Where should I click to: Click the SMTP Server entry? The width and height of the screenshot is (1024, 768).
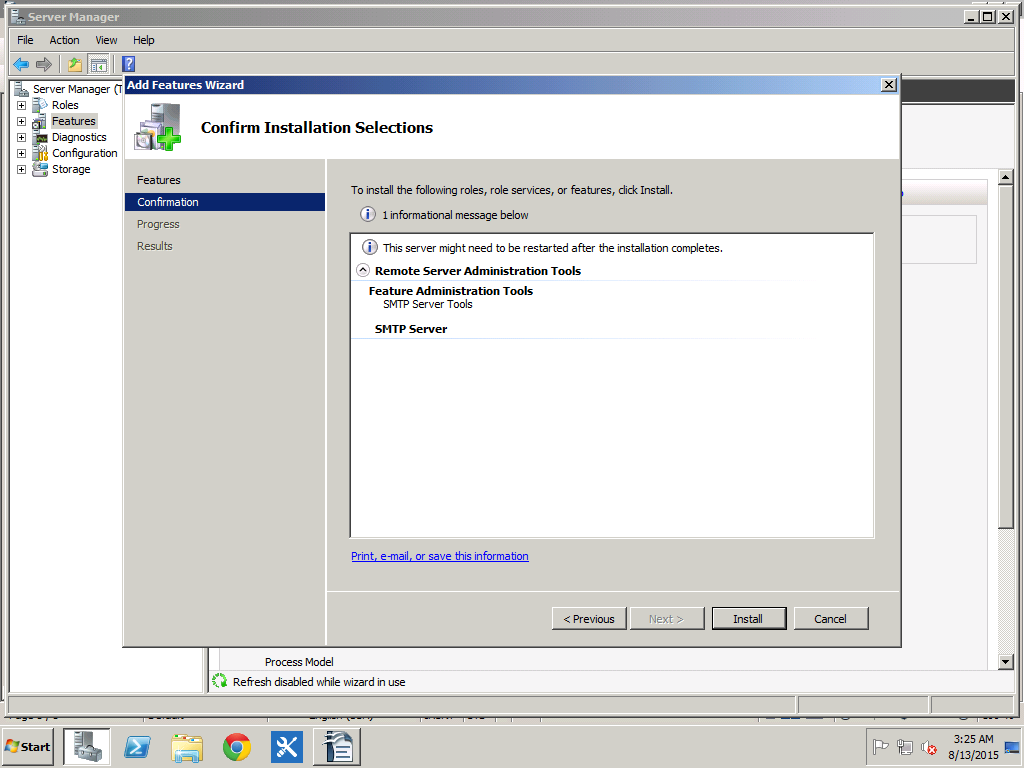point(411,329)
